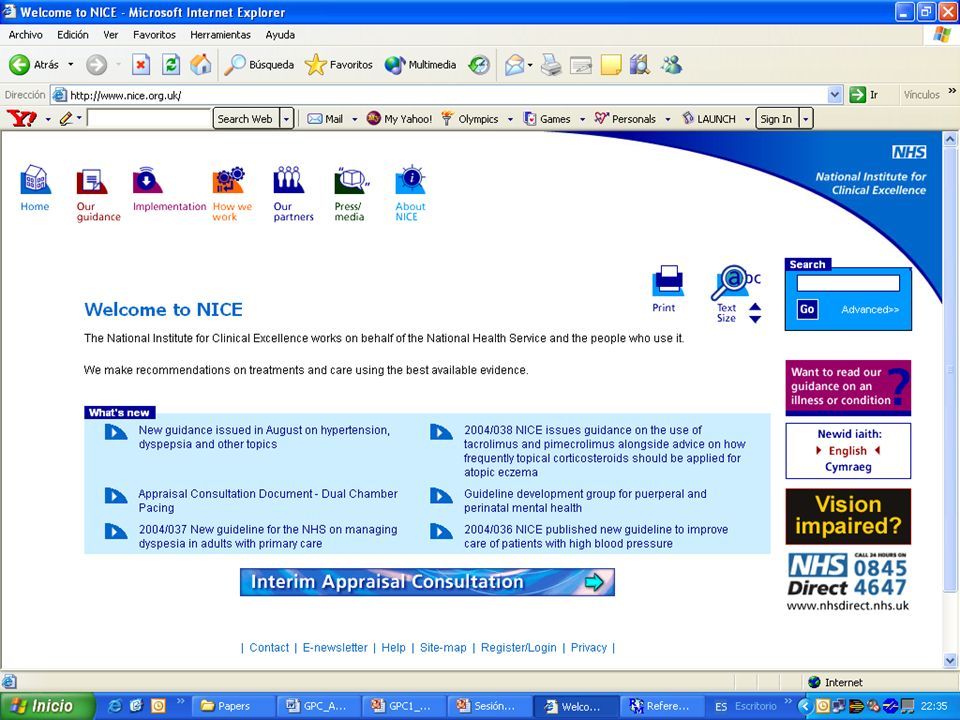This screenshot has width=960, height=720.
Task: Click the NICE site Search input field
Action: pos(848,283)
